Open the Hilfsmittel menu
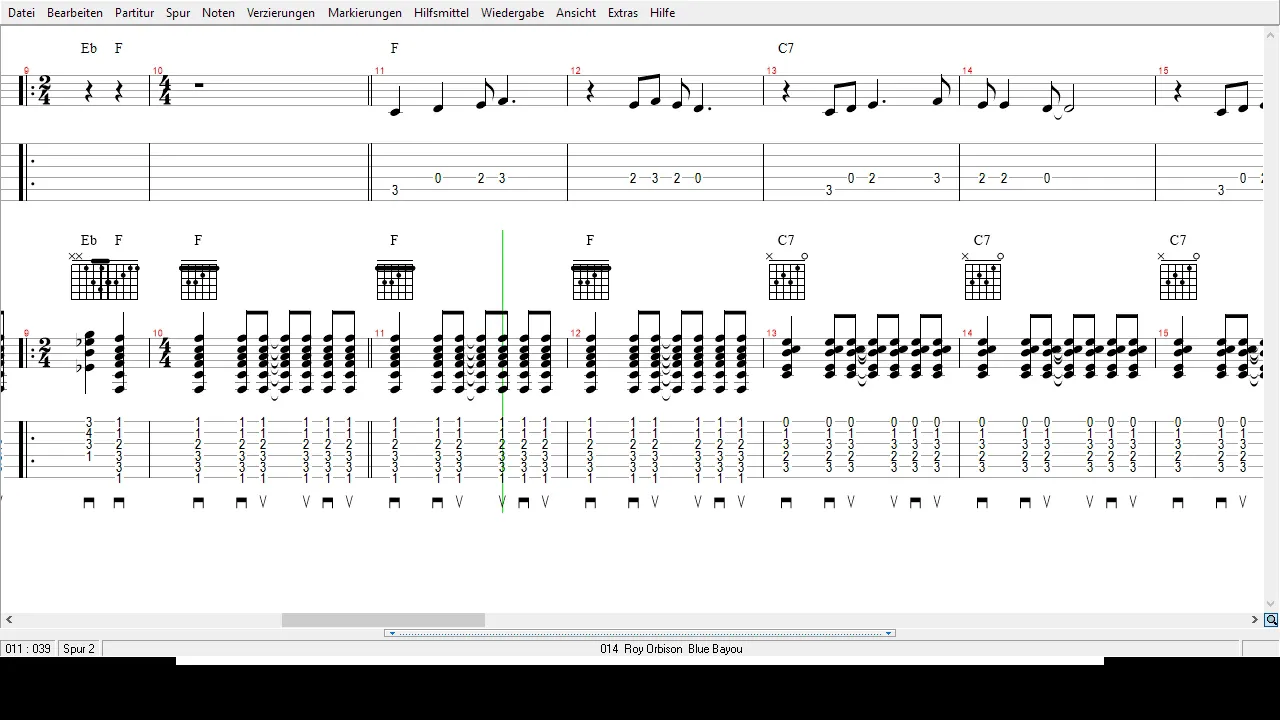The height and width of the screenshot is (720, 1280). point(441,13)
